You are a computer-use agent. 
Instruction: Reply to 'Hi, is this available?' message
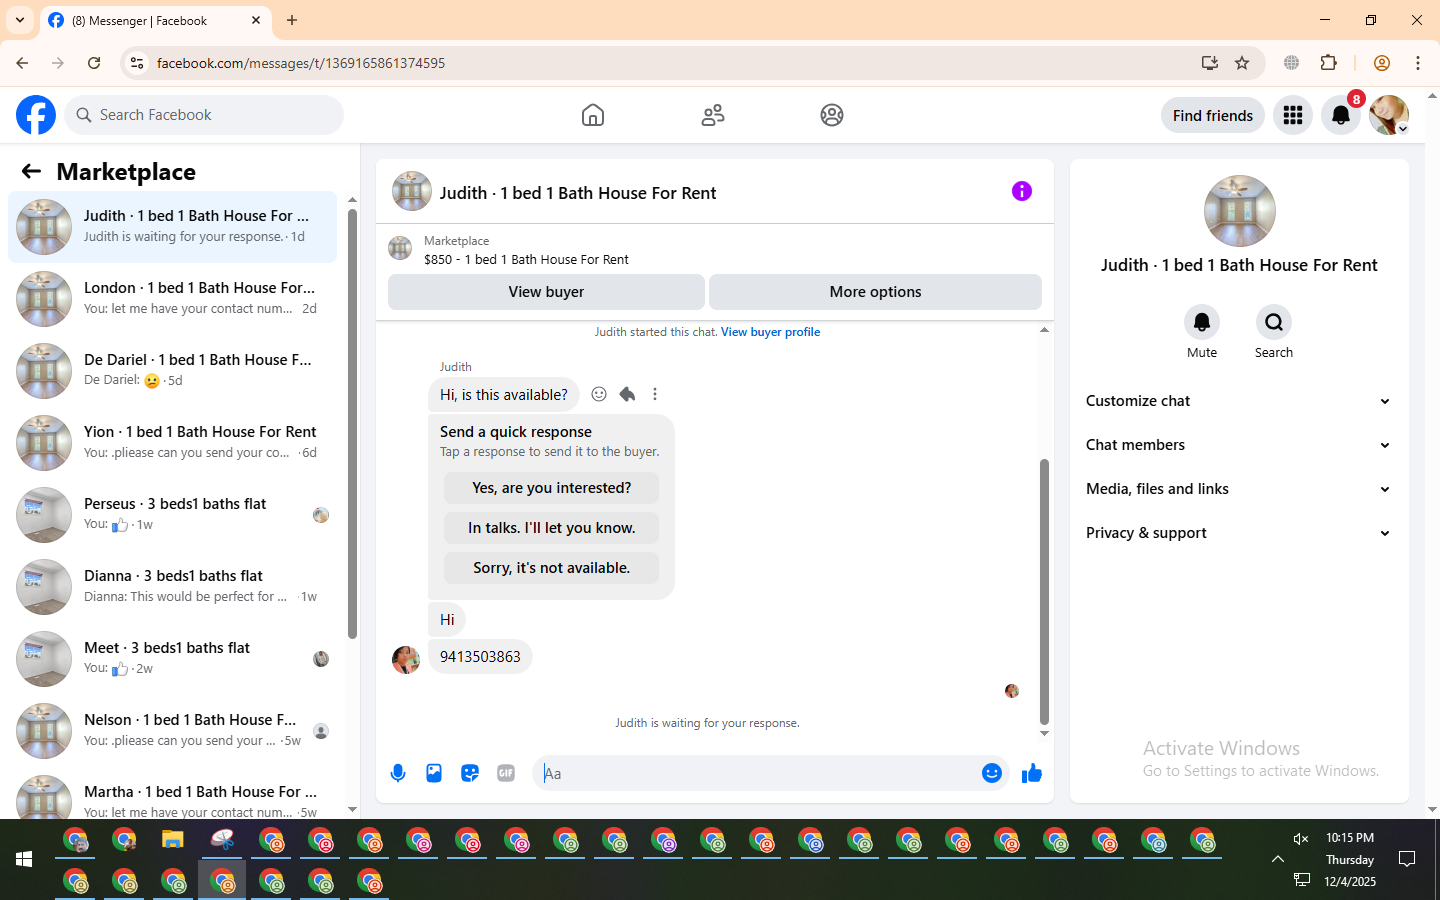[x=627, y=394]
